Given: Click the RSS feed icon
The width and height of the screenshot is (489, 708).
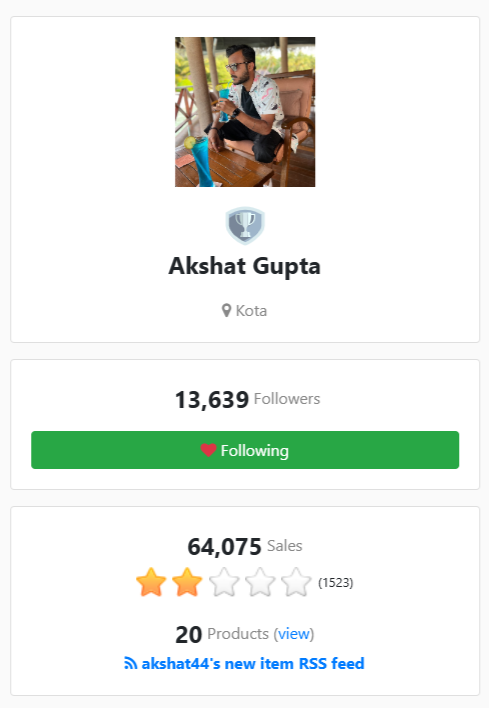Looking at the screenshot, I should tap(130, 663).
